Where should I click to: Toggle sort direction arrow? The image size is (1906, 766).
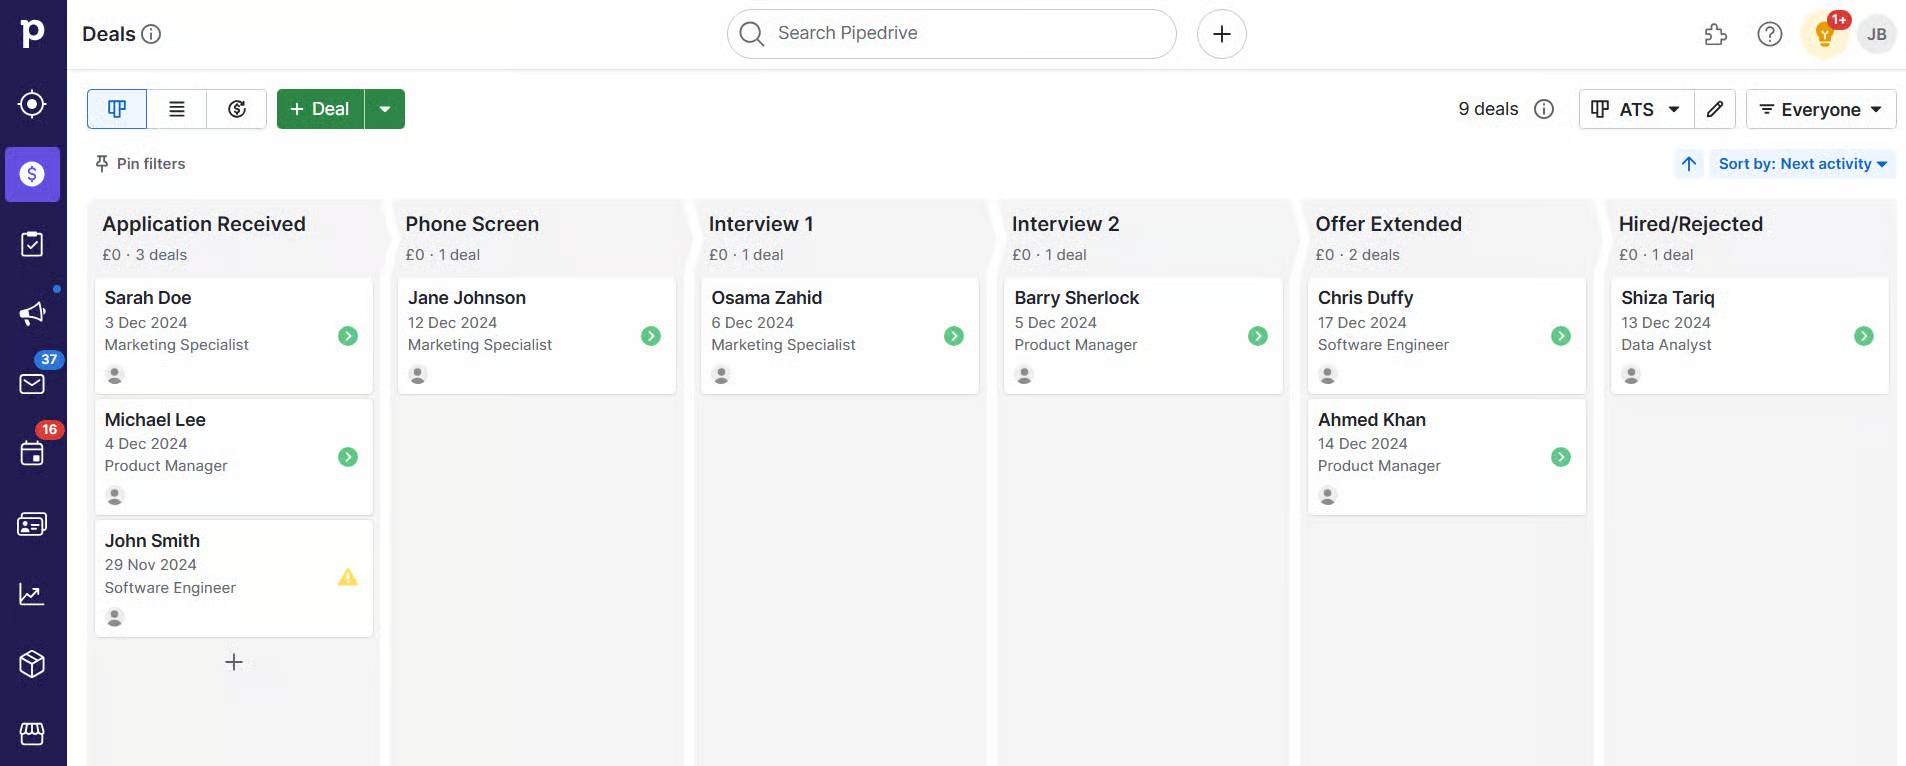pos(1689,164)
